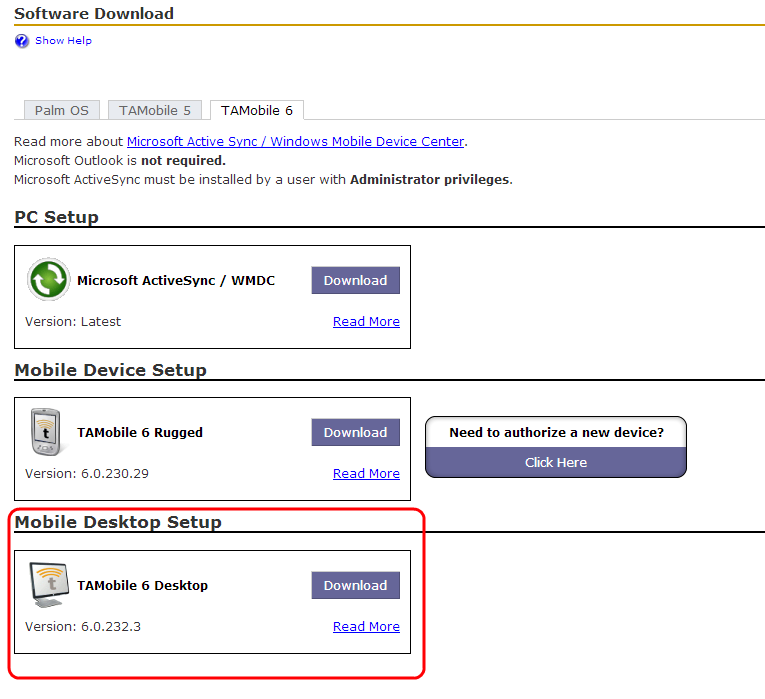
Task: Click the 'PC Setup' heading
Action: coord(57,217)
